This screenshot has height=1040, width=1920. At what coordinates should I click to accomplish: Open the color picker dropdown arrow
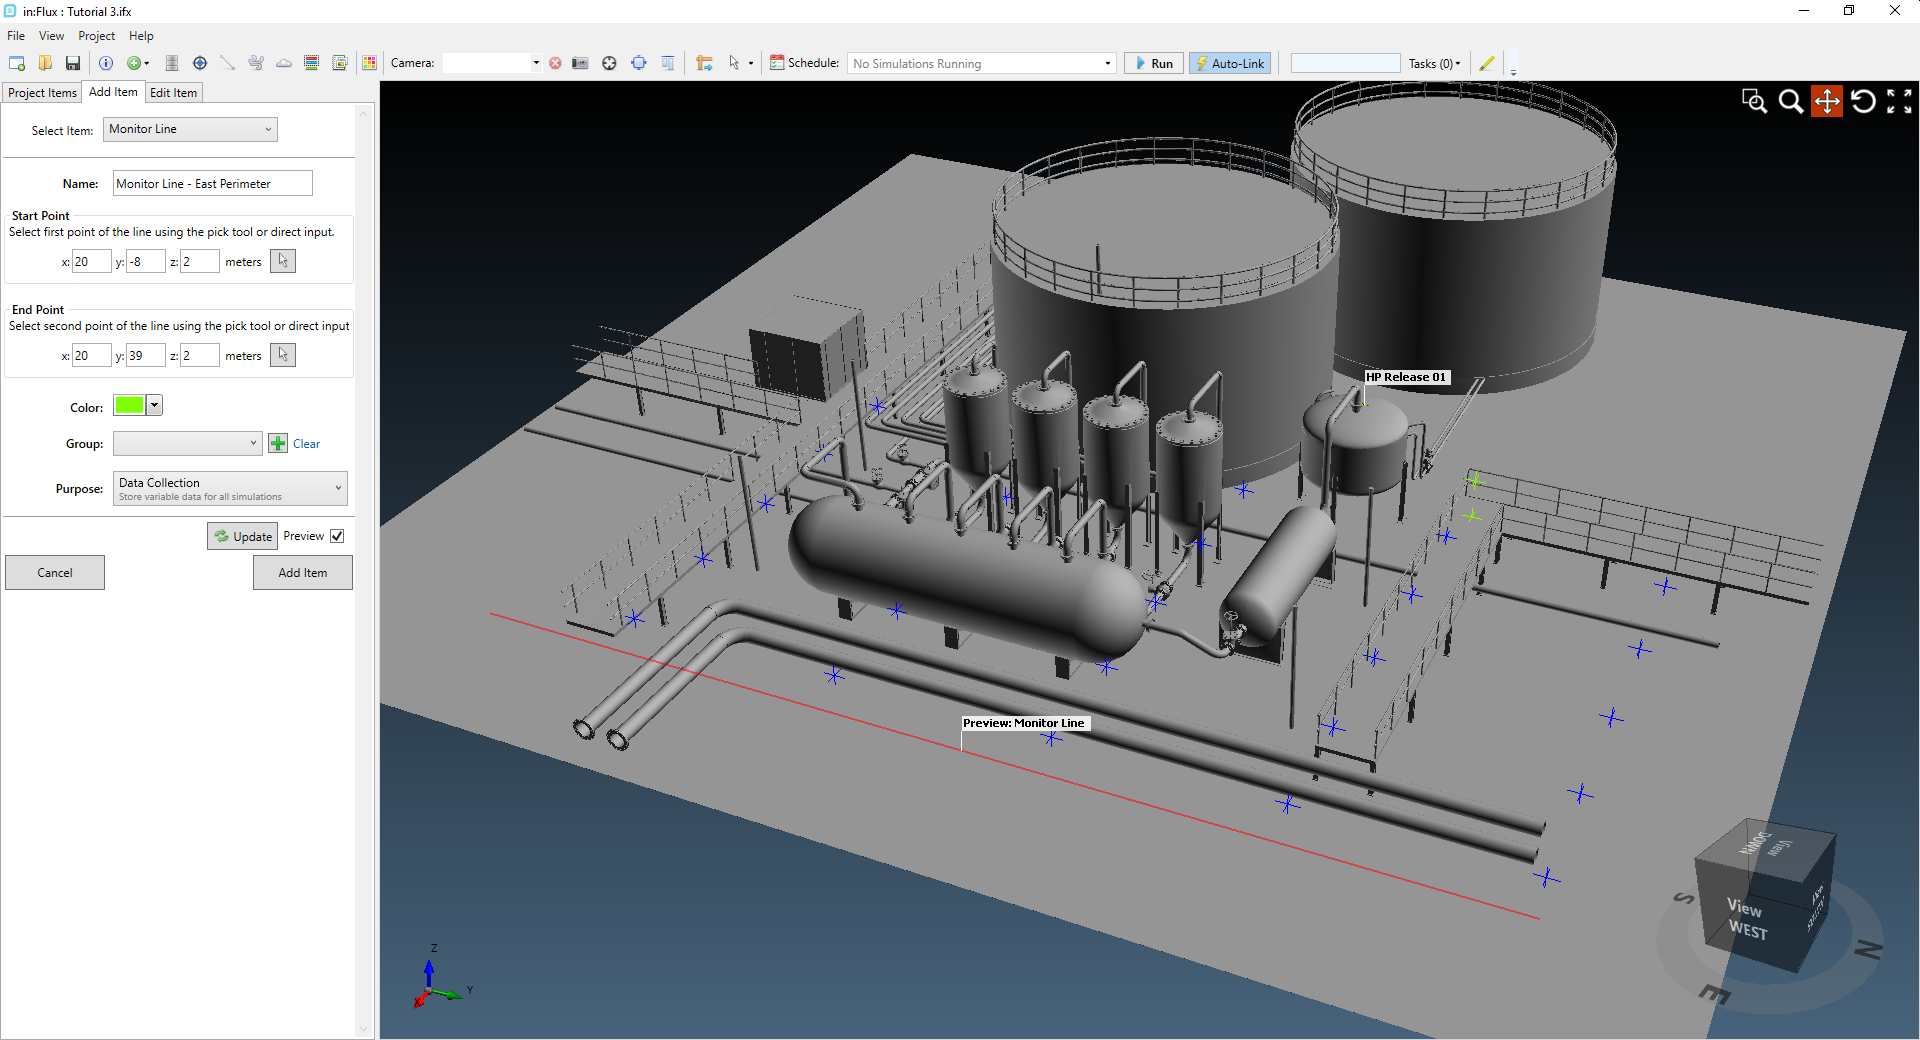155,405
